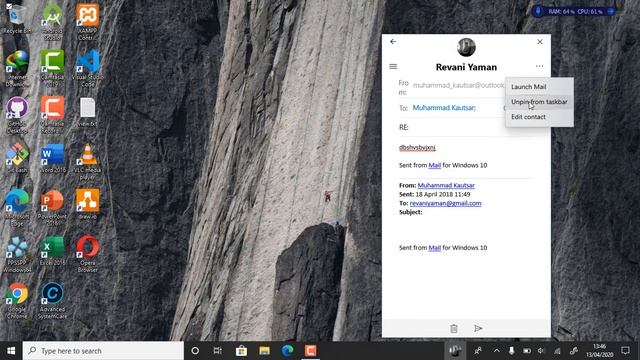
Task: Open the PowerPoint 2016 desktop icon
Action: click(x=52, y=208)
